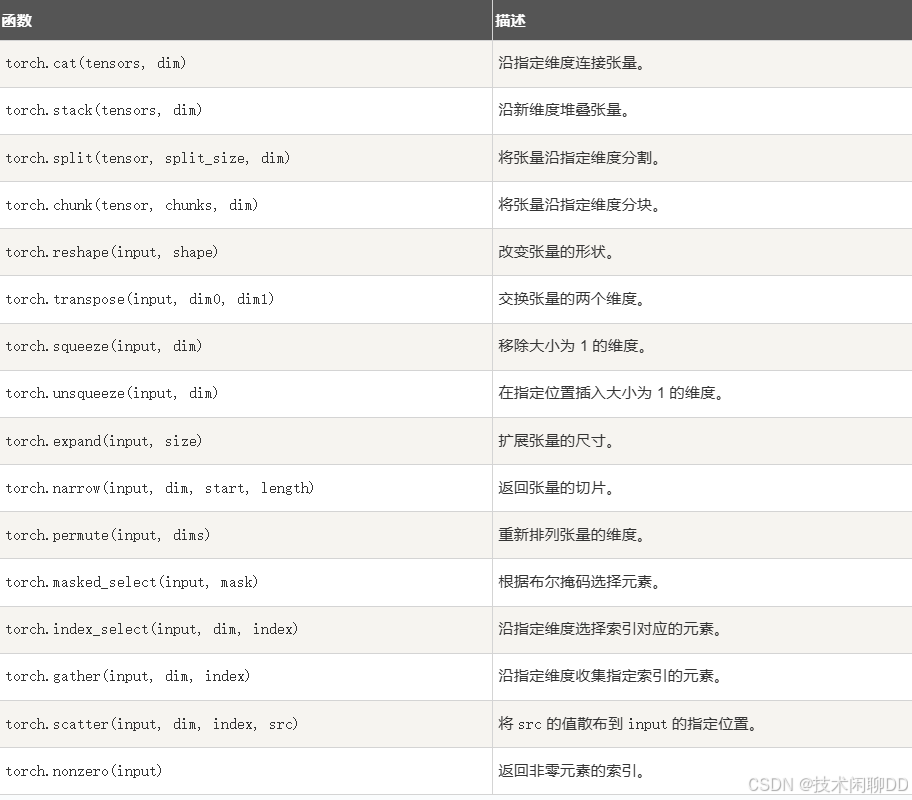The height and width of the screenshot is (800, 912).
Task: Click description 改变张量的形状。
Action: point(556,253)
